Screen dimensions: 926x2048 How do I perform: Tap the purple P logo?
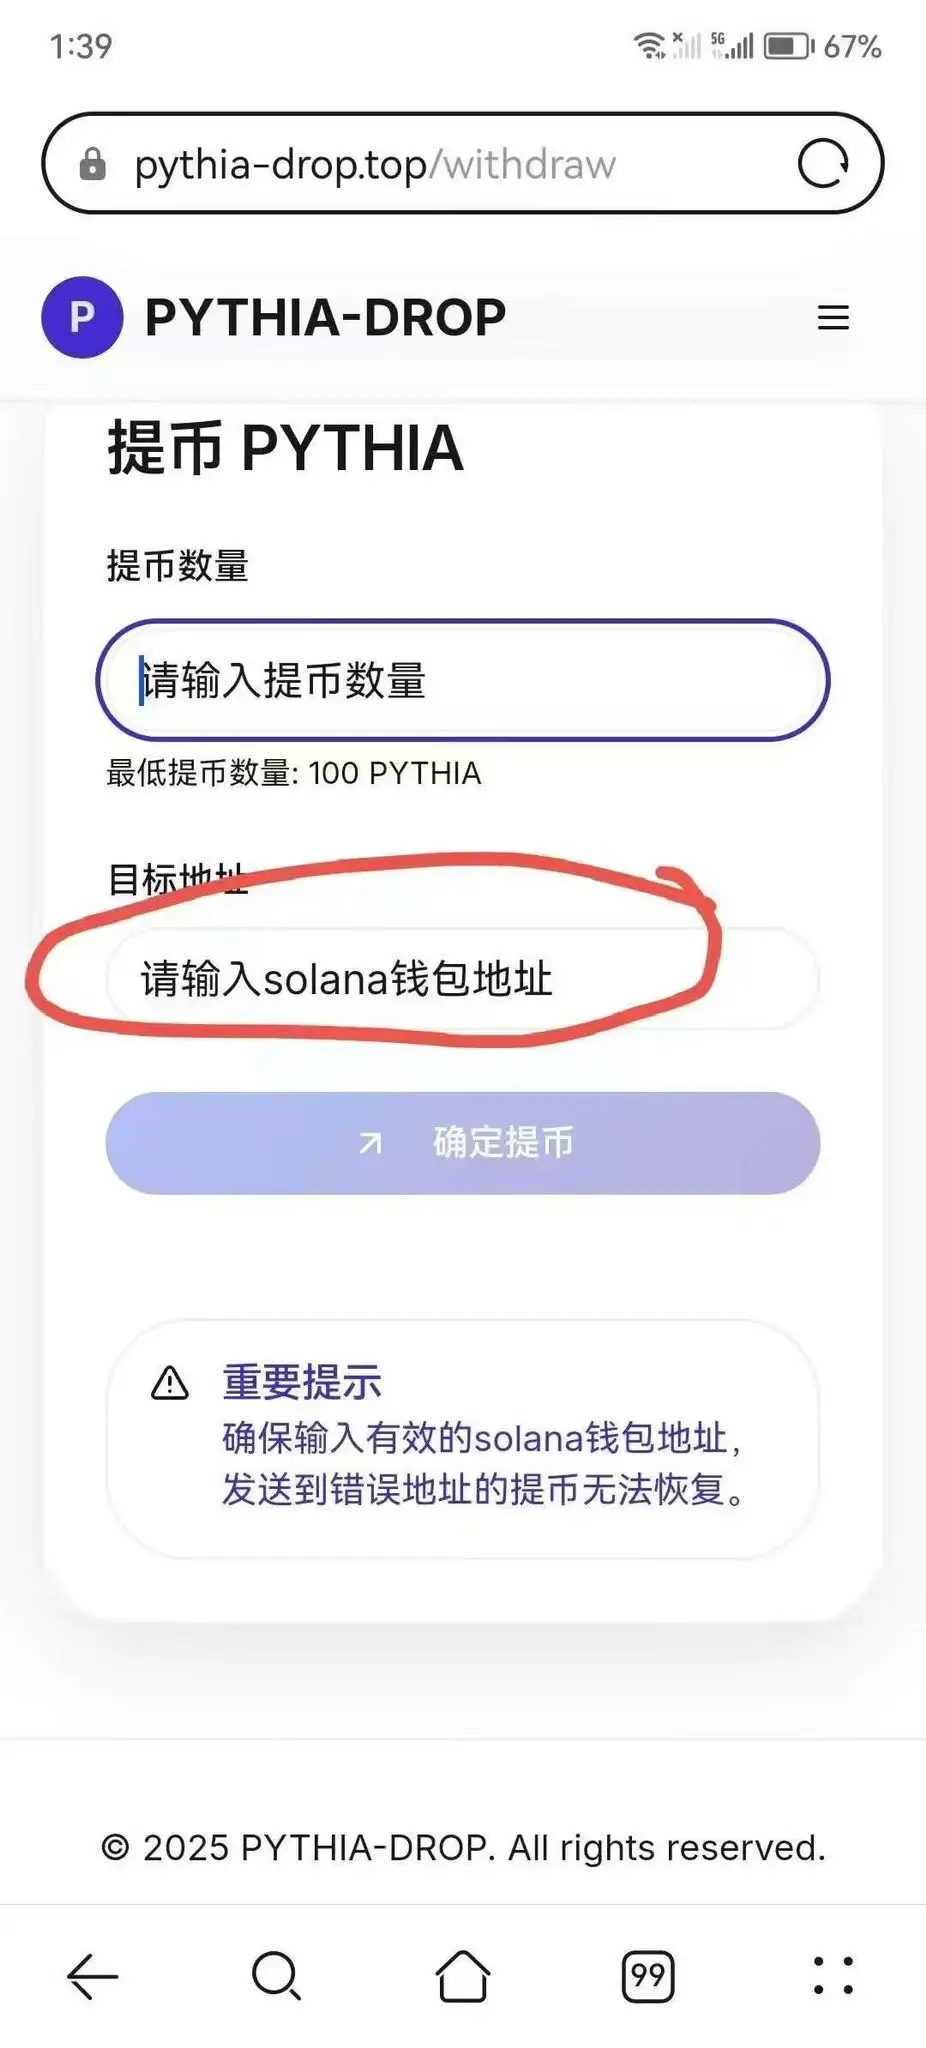pyautogui.click(x=82, y=317)
